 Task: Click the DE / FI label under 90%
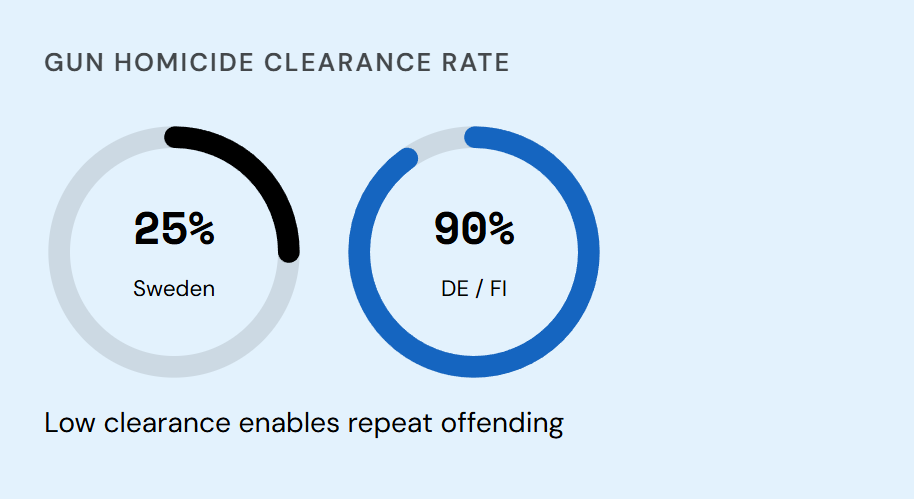(474, 289)
